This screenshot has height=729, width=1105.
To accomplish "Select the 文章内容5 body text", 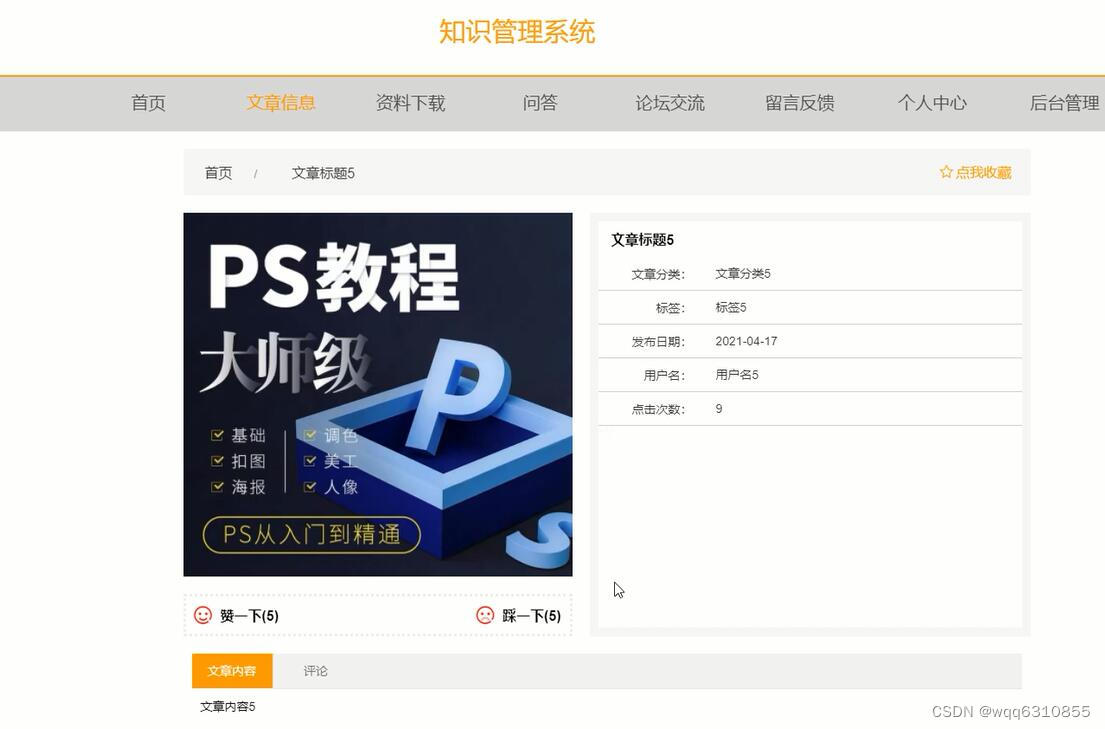I will pyautogui.click(x=228, y=706).
